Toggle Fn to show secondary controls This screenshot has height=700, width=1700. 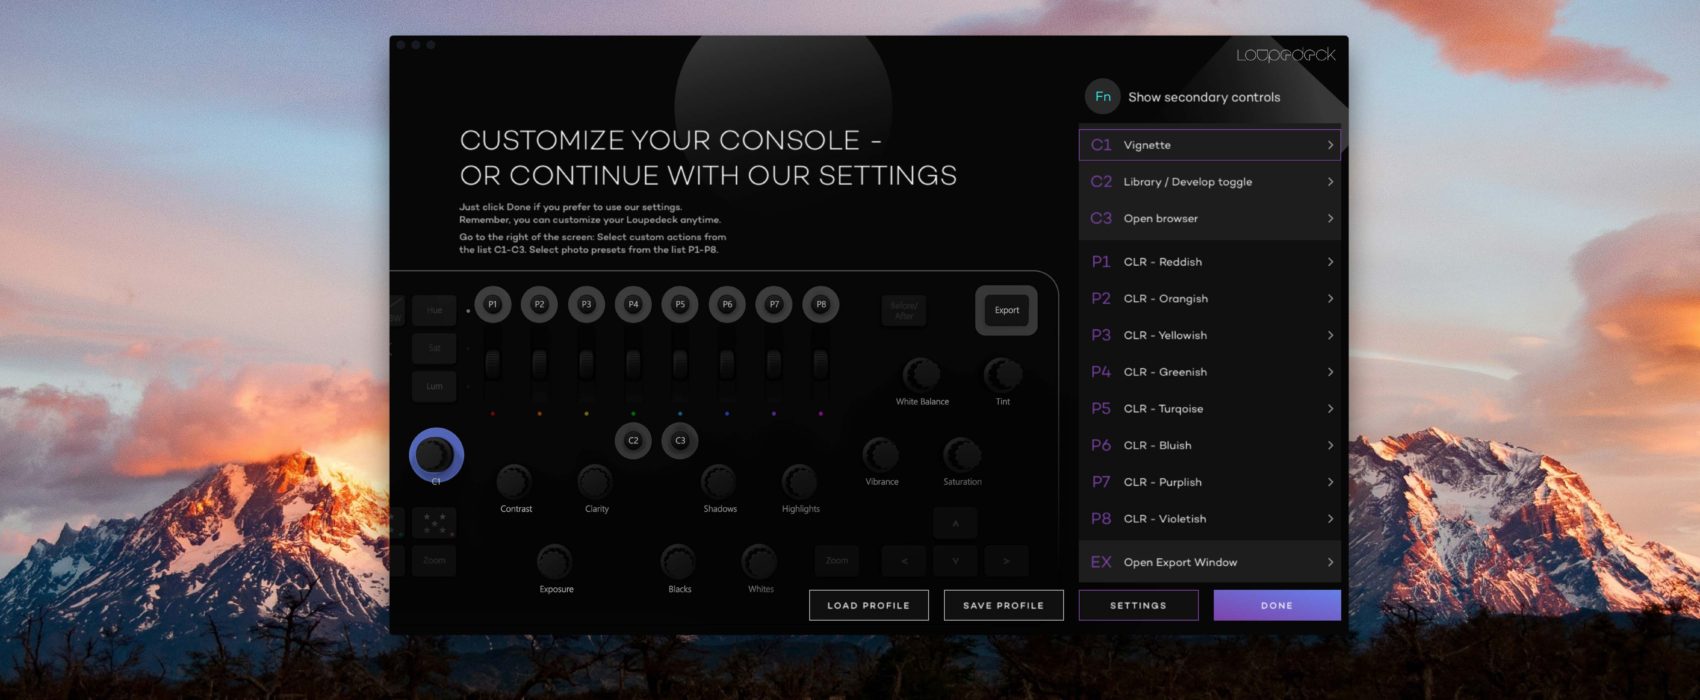(1103, 97)
